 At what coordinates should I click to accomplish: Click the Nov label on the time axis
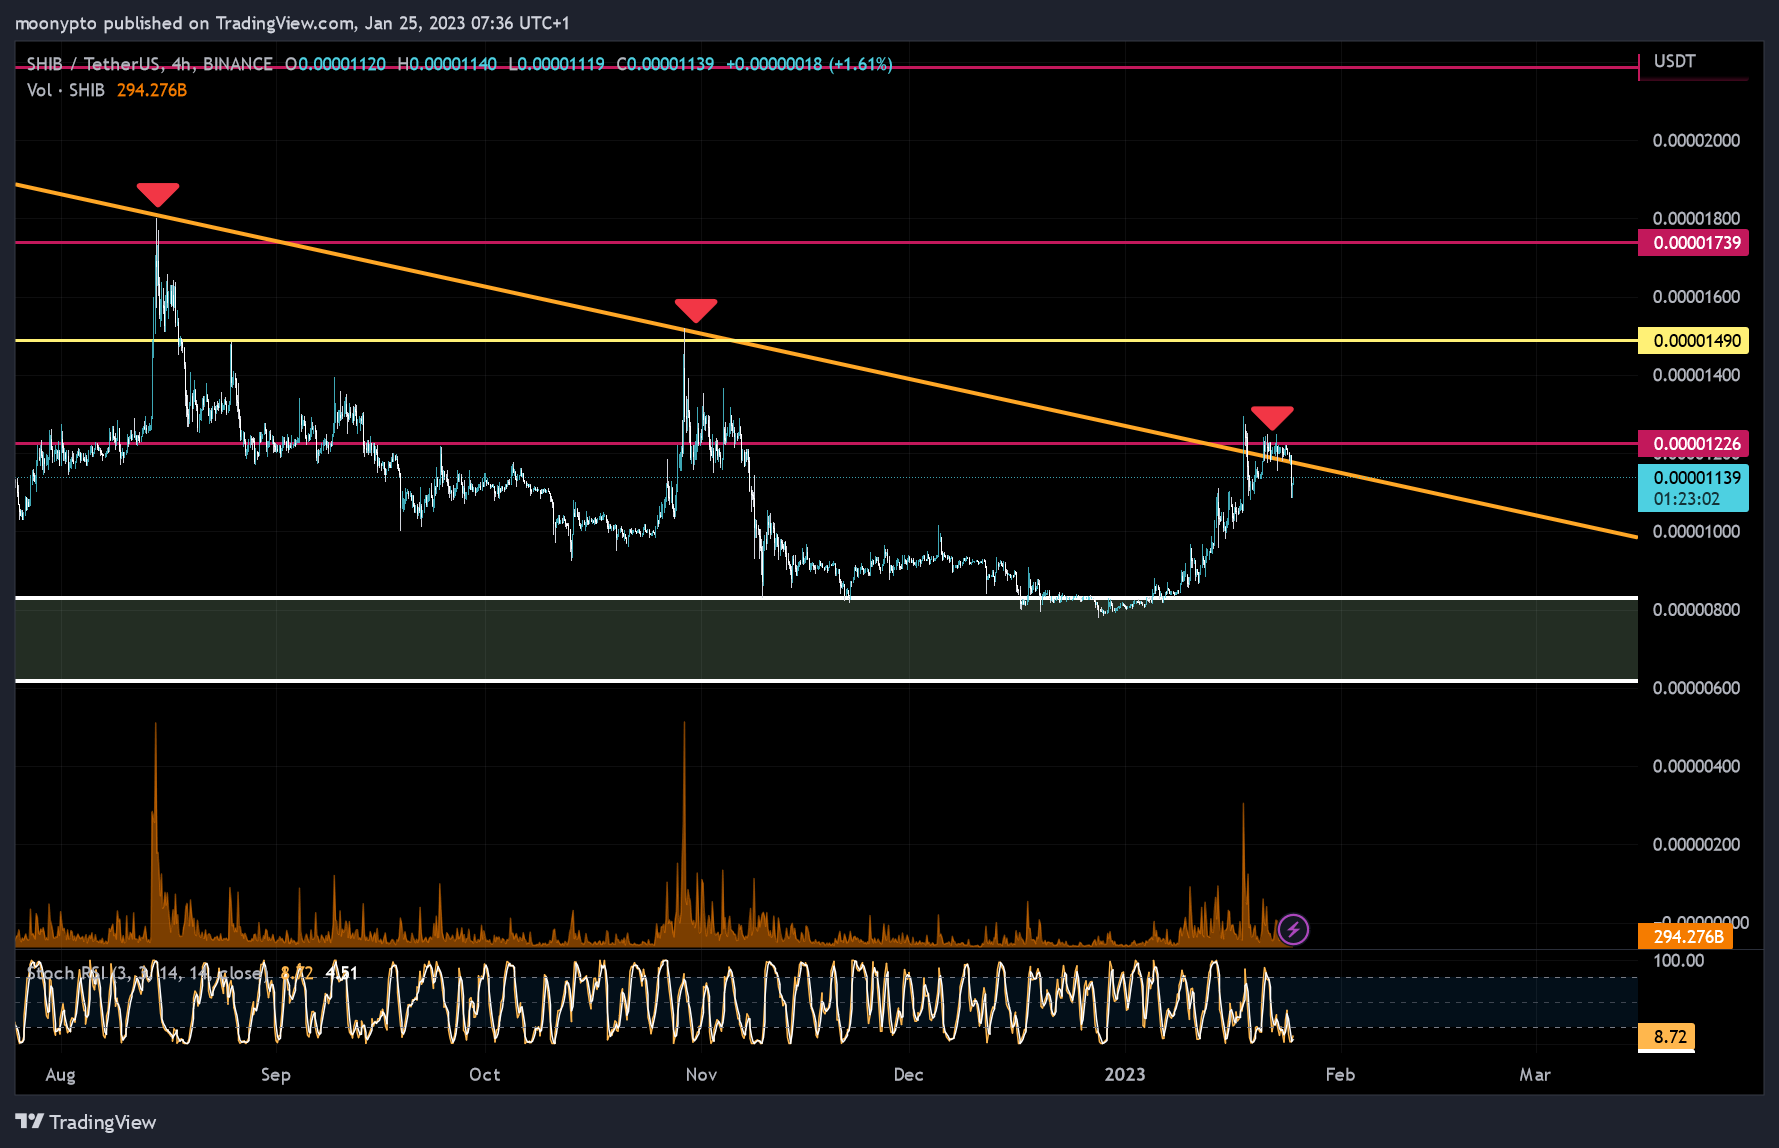coord(701,1075)
